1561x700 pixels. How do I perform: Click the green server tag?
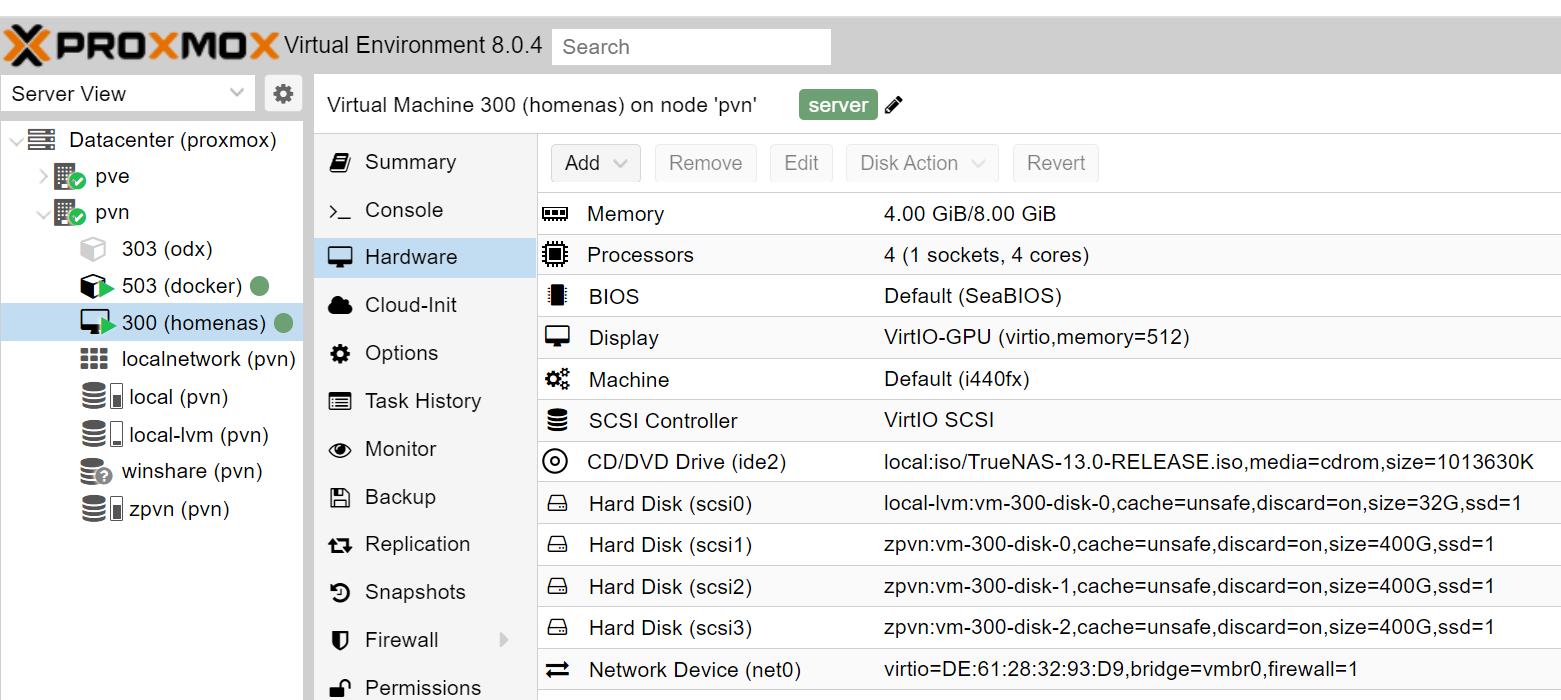(837, 105)
